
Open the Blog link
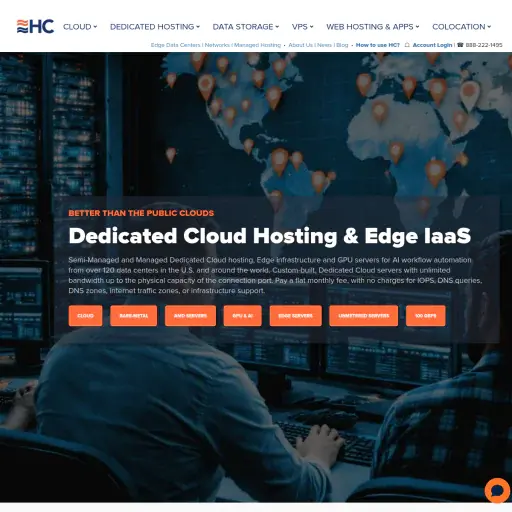tap(342, 45)
